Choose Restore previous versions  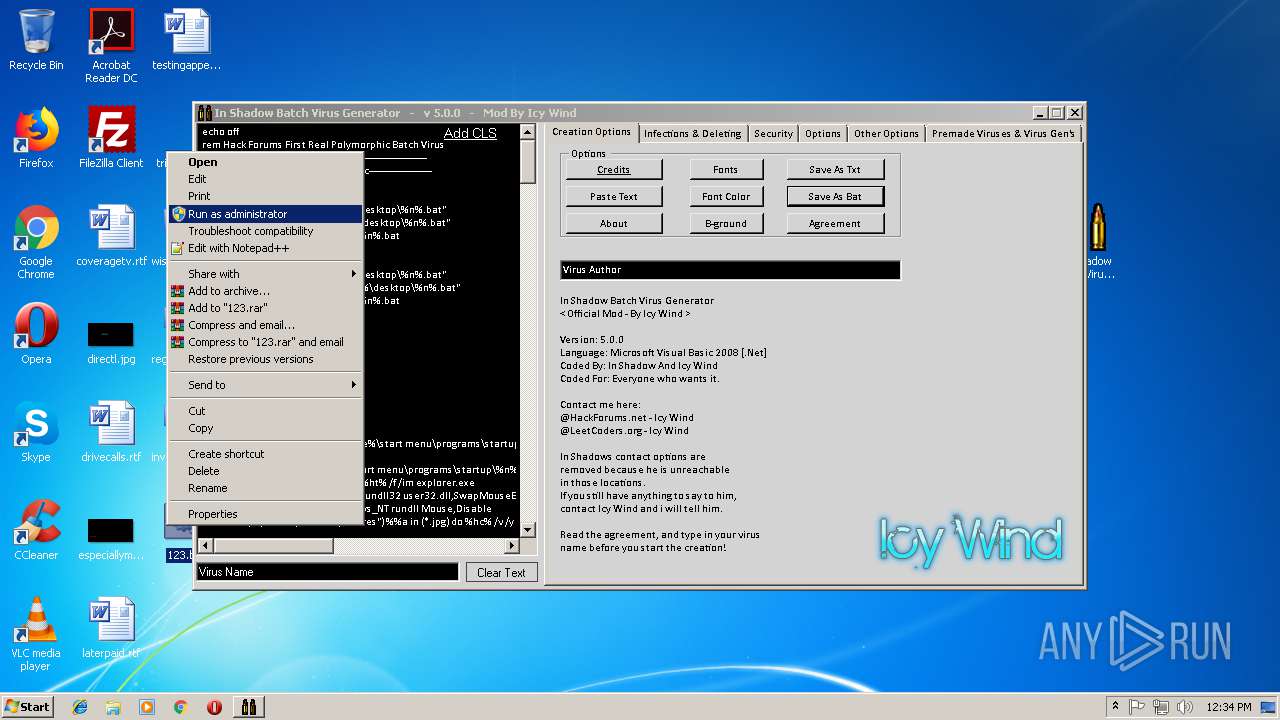coord(265,359)
